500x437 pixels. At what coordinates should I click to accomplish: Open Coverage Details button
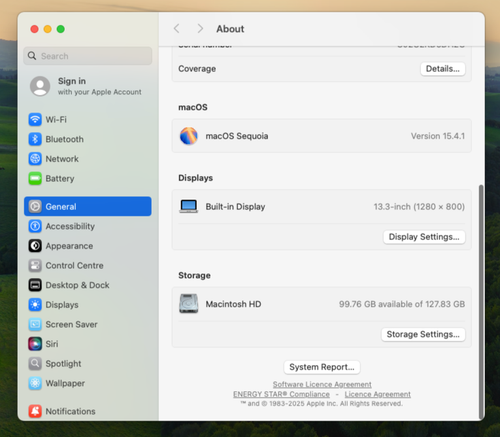click(x=443, y=69)
